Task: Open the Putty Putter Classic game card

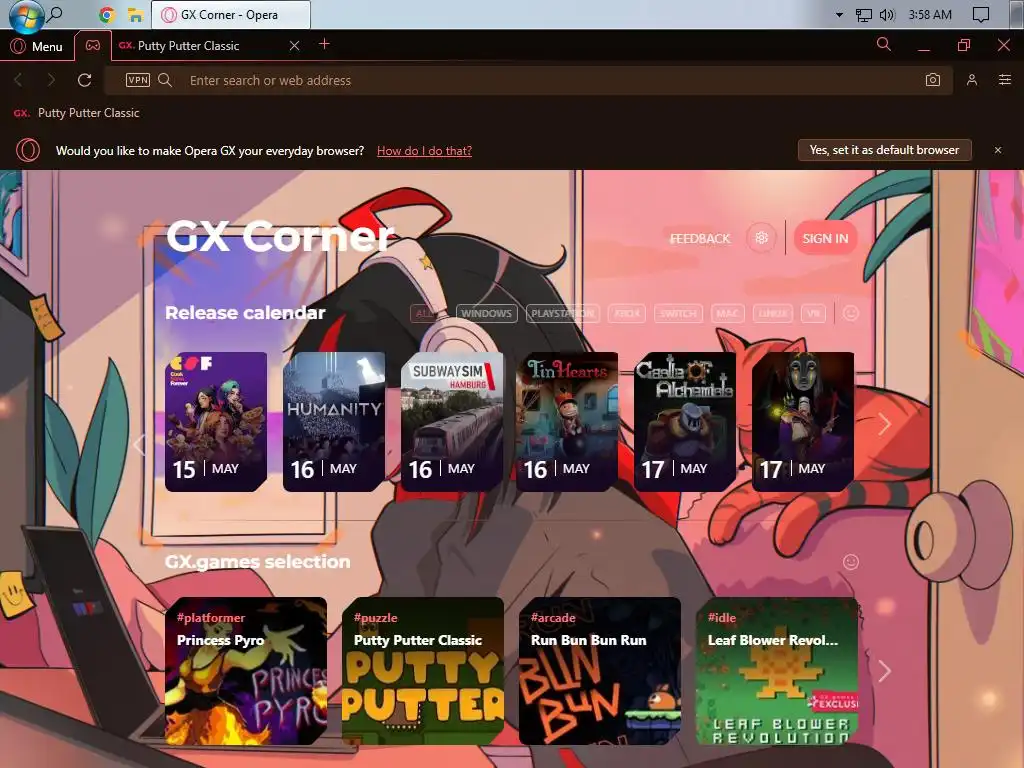Action: click(x=423, y=671)
